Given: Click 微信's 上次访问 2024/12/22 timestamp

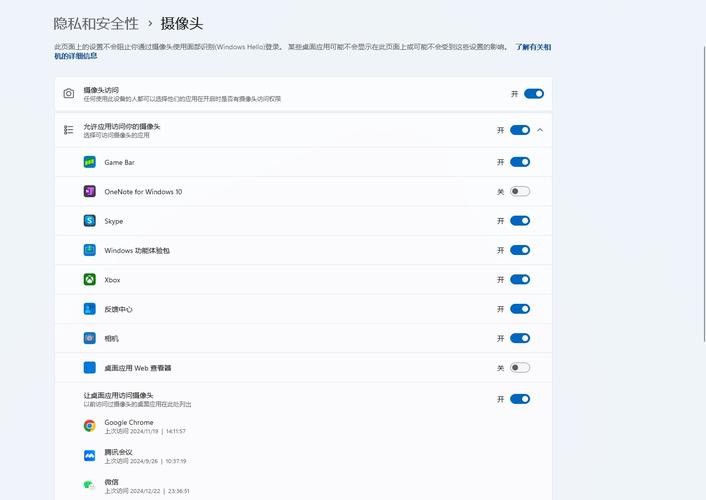Looking at the screenshot, I should tap(147, 491).
